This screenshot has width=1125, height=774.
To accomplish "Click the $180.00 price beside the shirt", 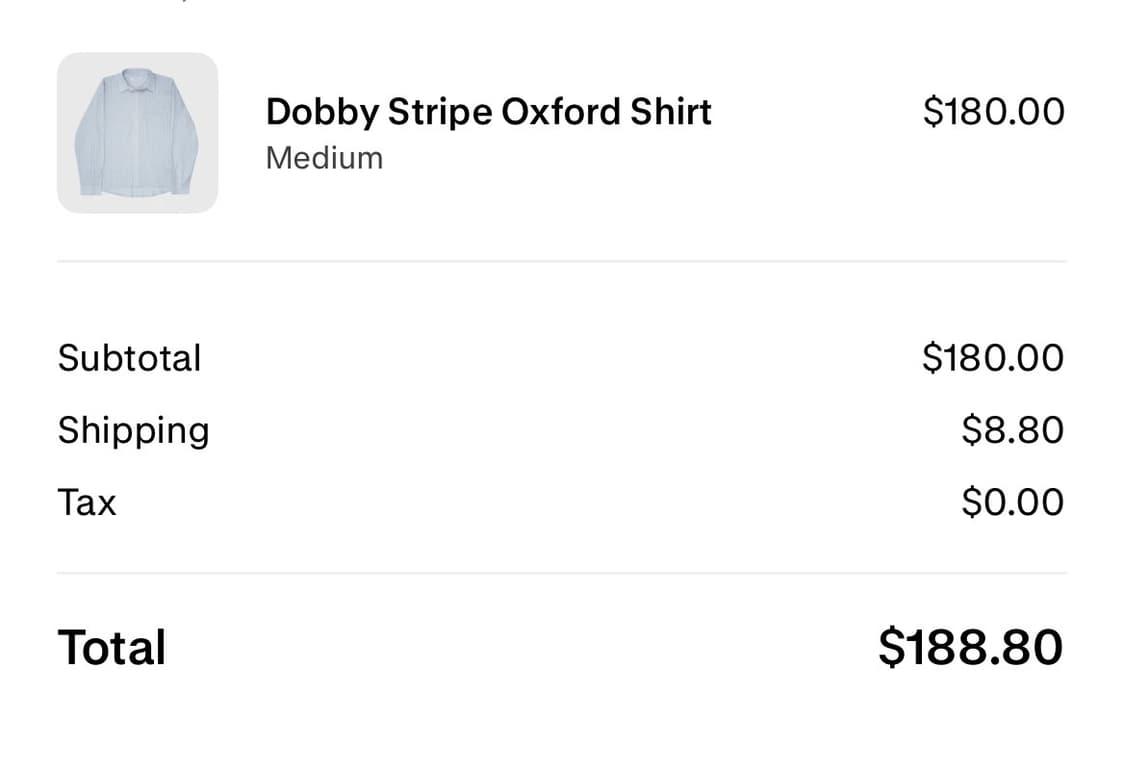I will [x=993, y=111].
